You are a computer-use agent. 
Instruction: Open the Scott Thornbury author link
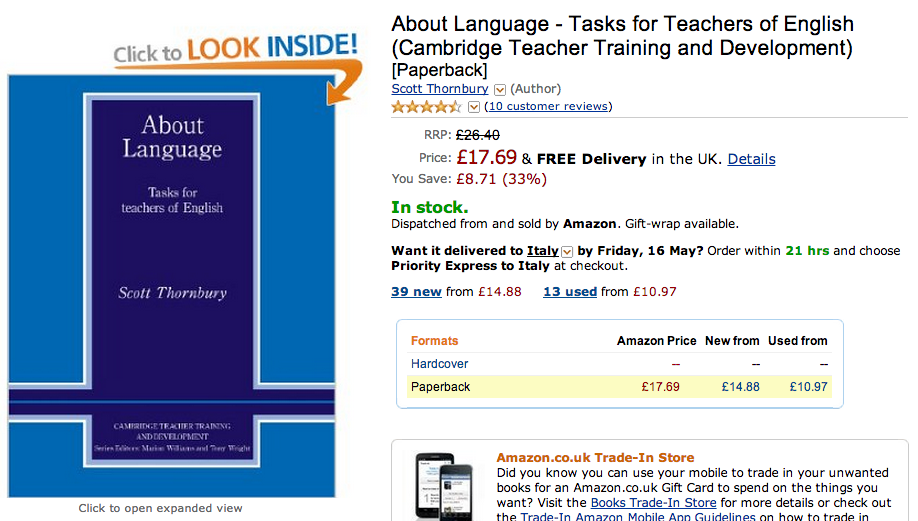point(440,89)
